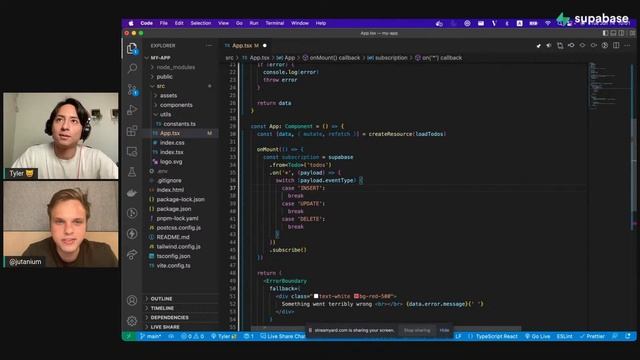Open the Search view icon

click(132, 68)
